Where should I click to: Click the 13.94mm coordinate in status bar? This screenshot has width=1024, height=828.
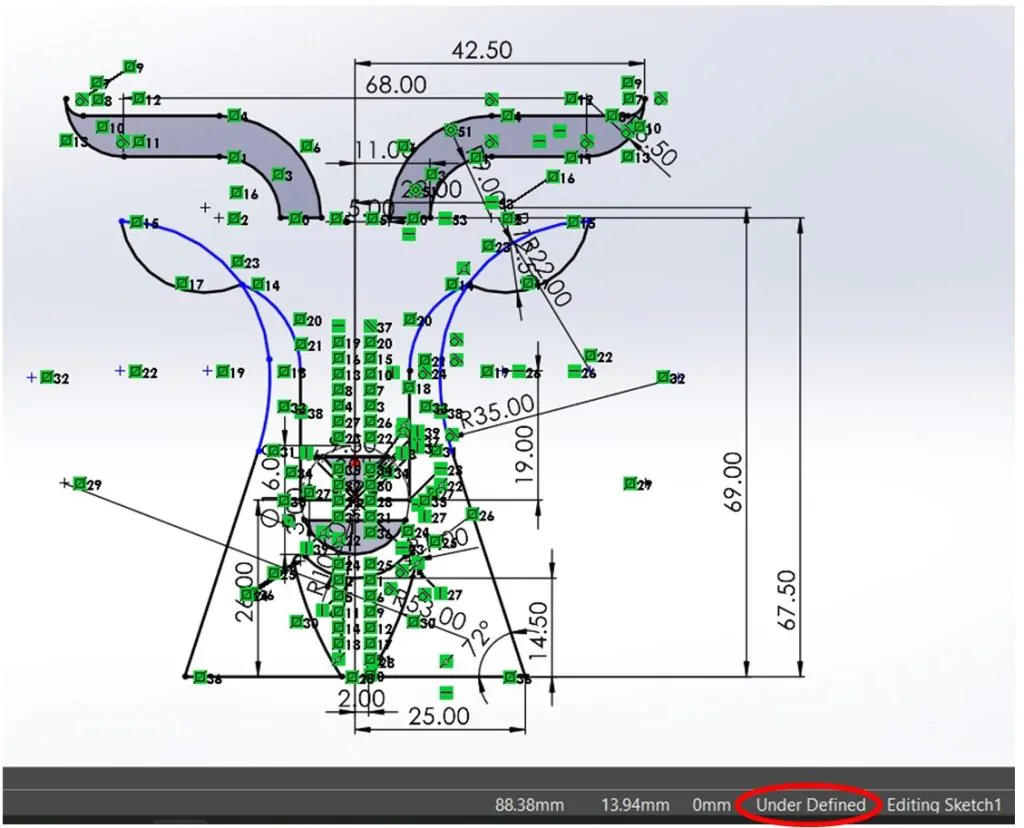click(635, 804)
